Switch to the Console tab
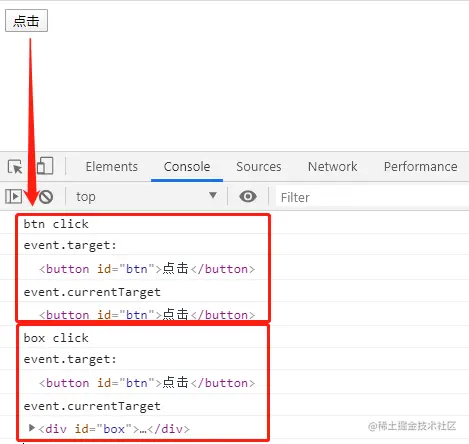The width and height of the screenshot is (469, 444). tap(187, 166)
